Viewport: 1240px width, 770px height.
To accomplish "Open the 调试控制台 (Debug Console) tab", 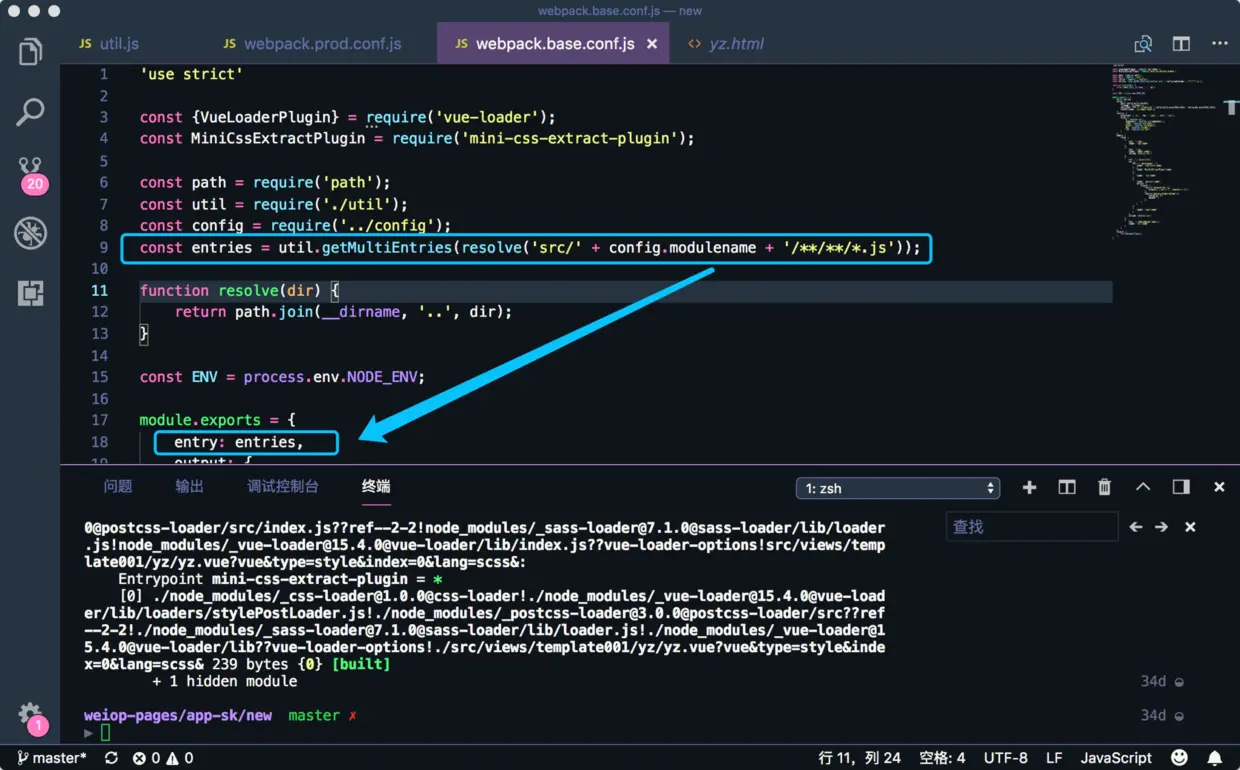I will coord(283,487).
